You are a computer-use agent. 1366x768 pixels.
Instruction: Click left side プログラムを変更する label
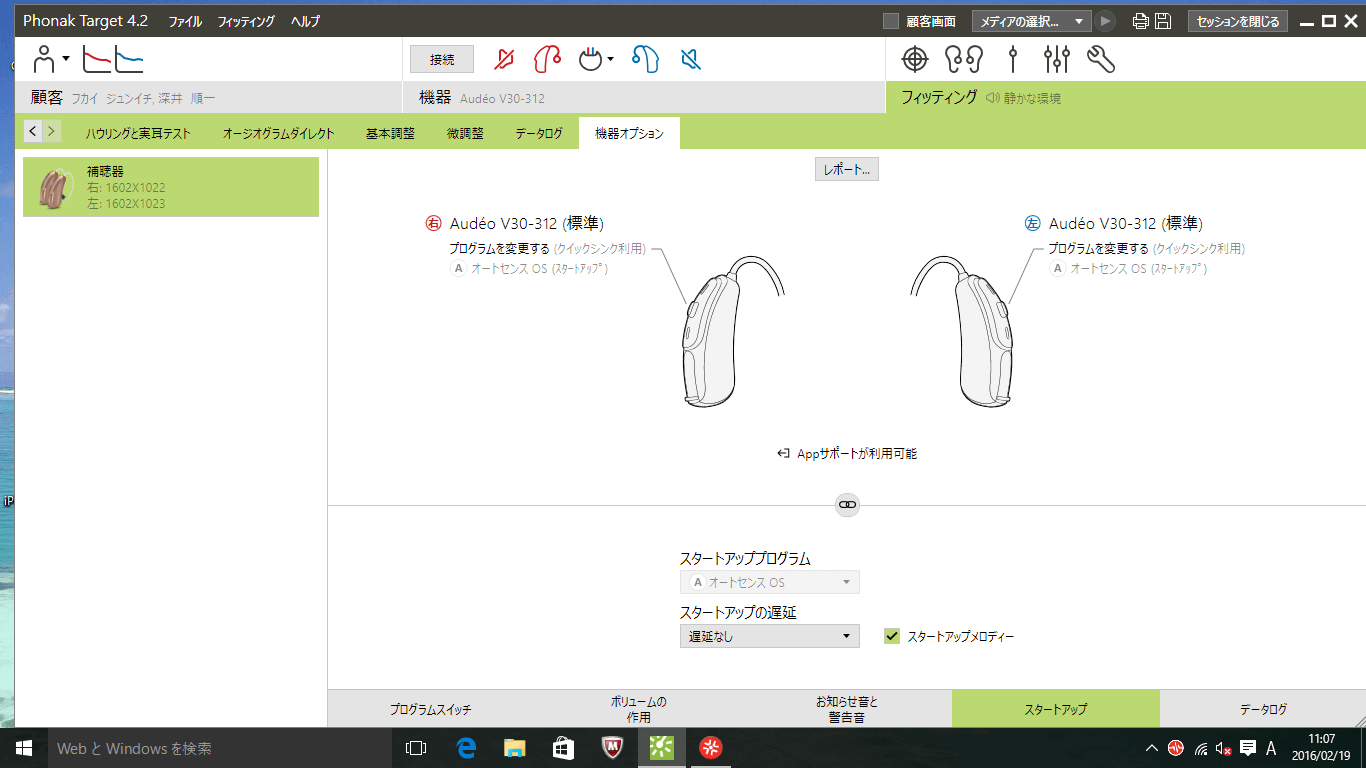pyautogui.click(x=1098, y=249)
